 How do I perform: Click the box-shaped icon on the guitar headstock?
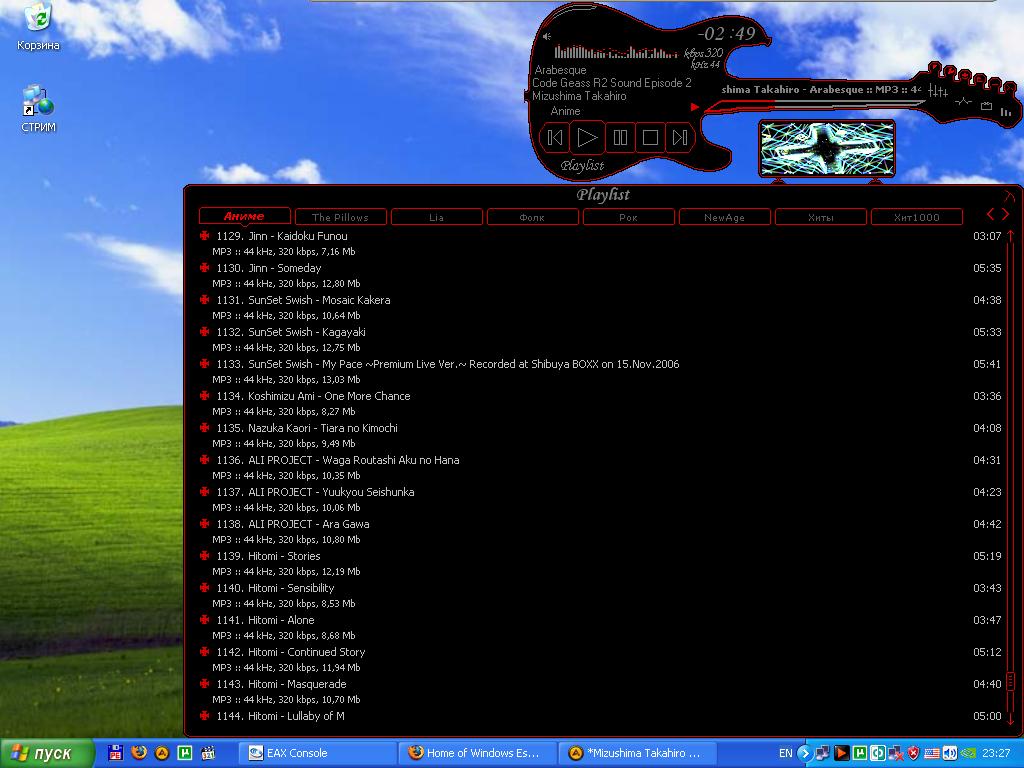[986, 106]
